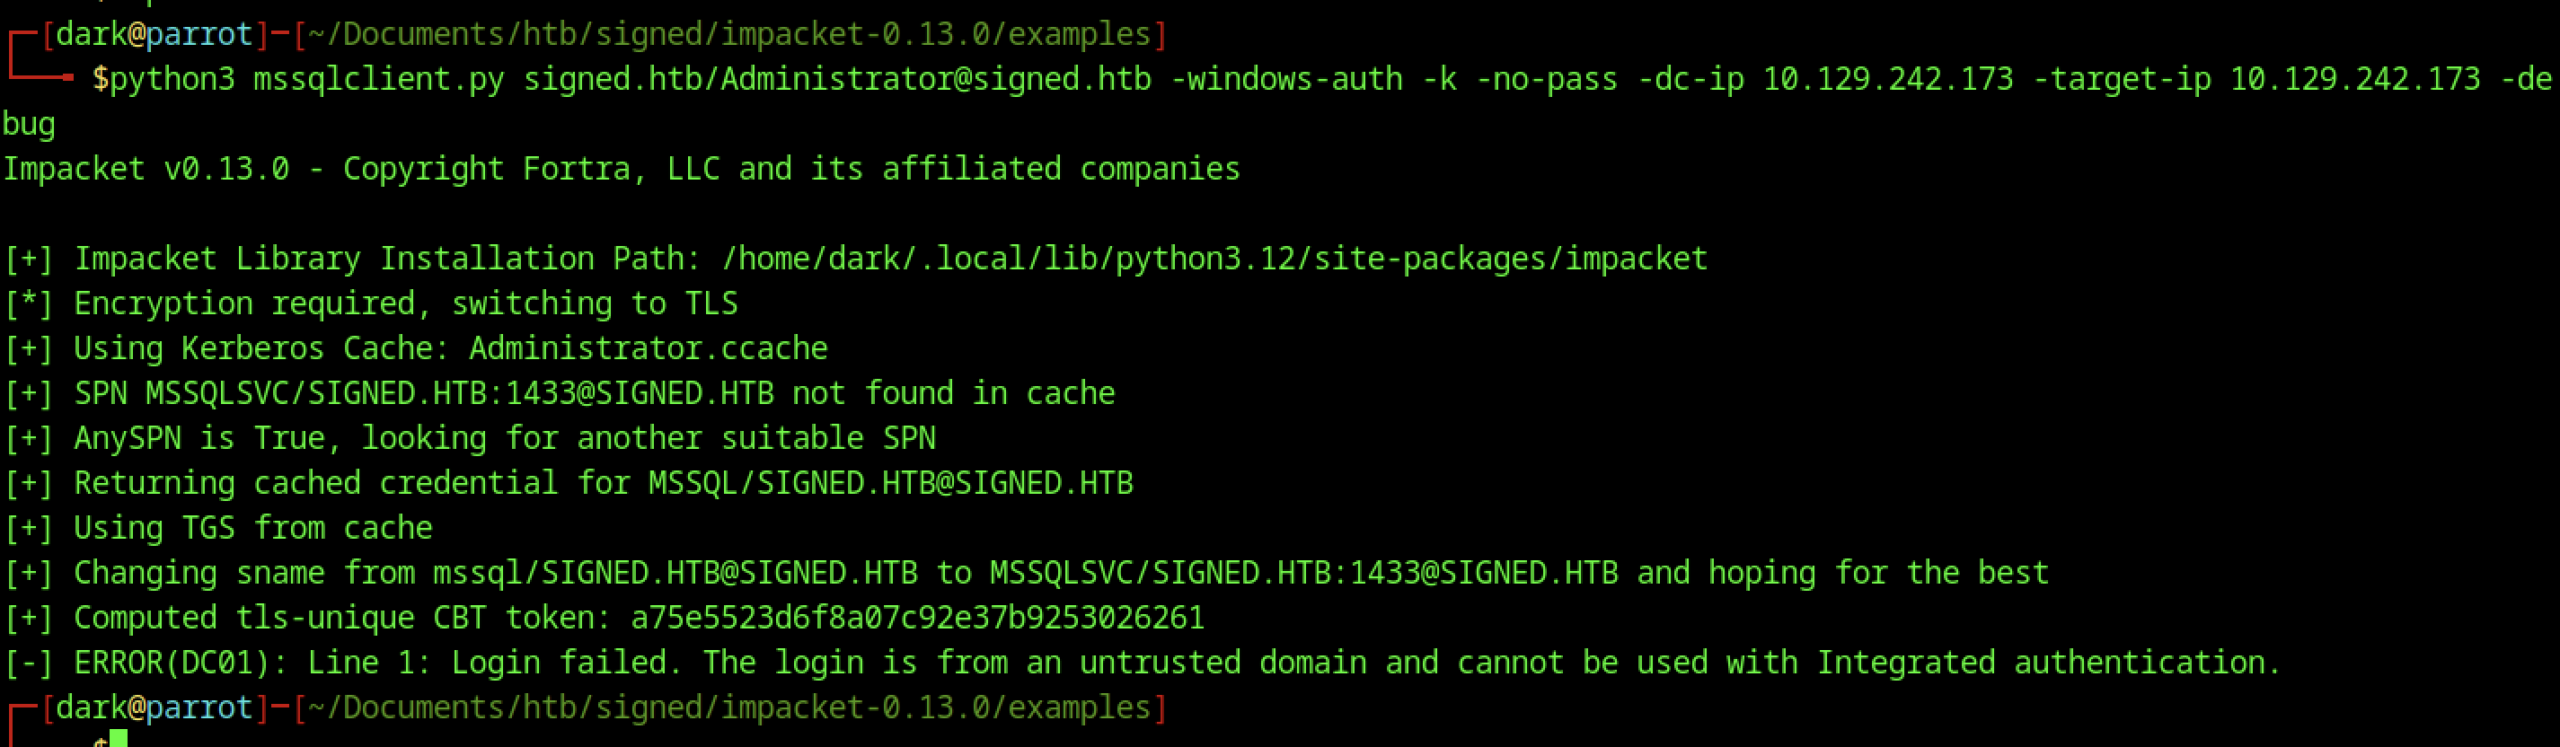Image resolution: width=2560 pixels, height=747 pixels.
Task: Click the "Changing sname" output line
Action: (1060, 574)
